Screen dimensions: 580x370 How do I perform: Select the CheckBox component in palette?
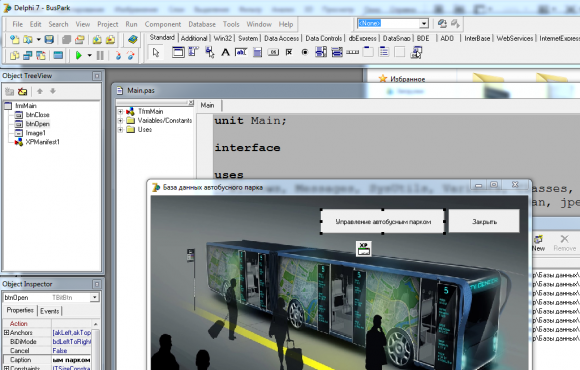pyautogui.click(x=289, y=53)
